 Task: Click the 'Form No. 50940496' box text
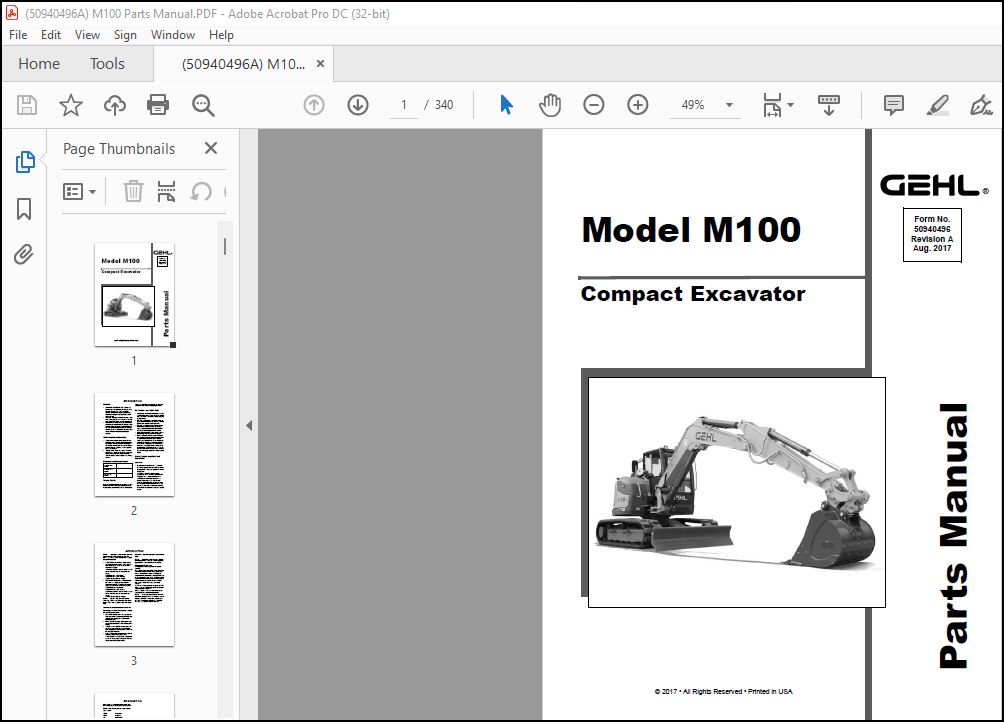click(932, 234)
